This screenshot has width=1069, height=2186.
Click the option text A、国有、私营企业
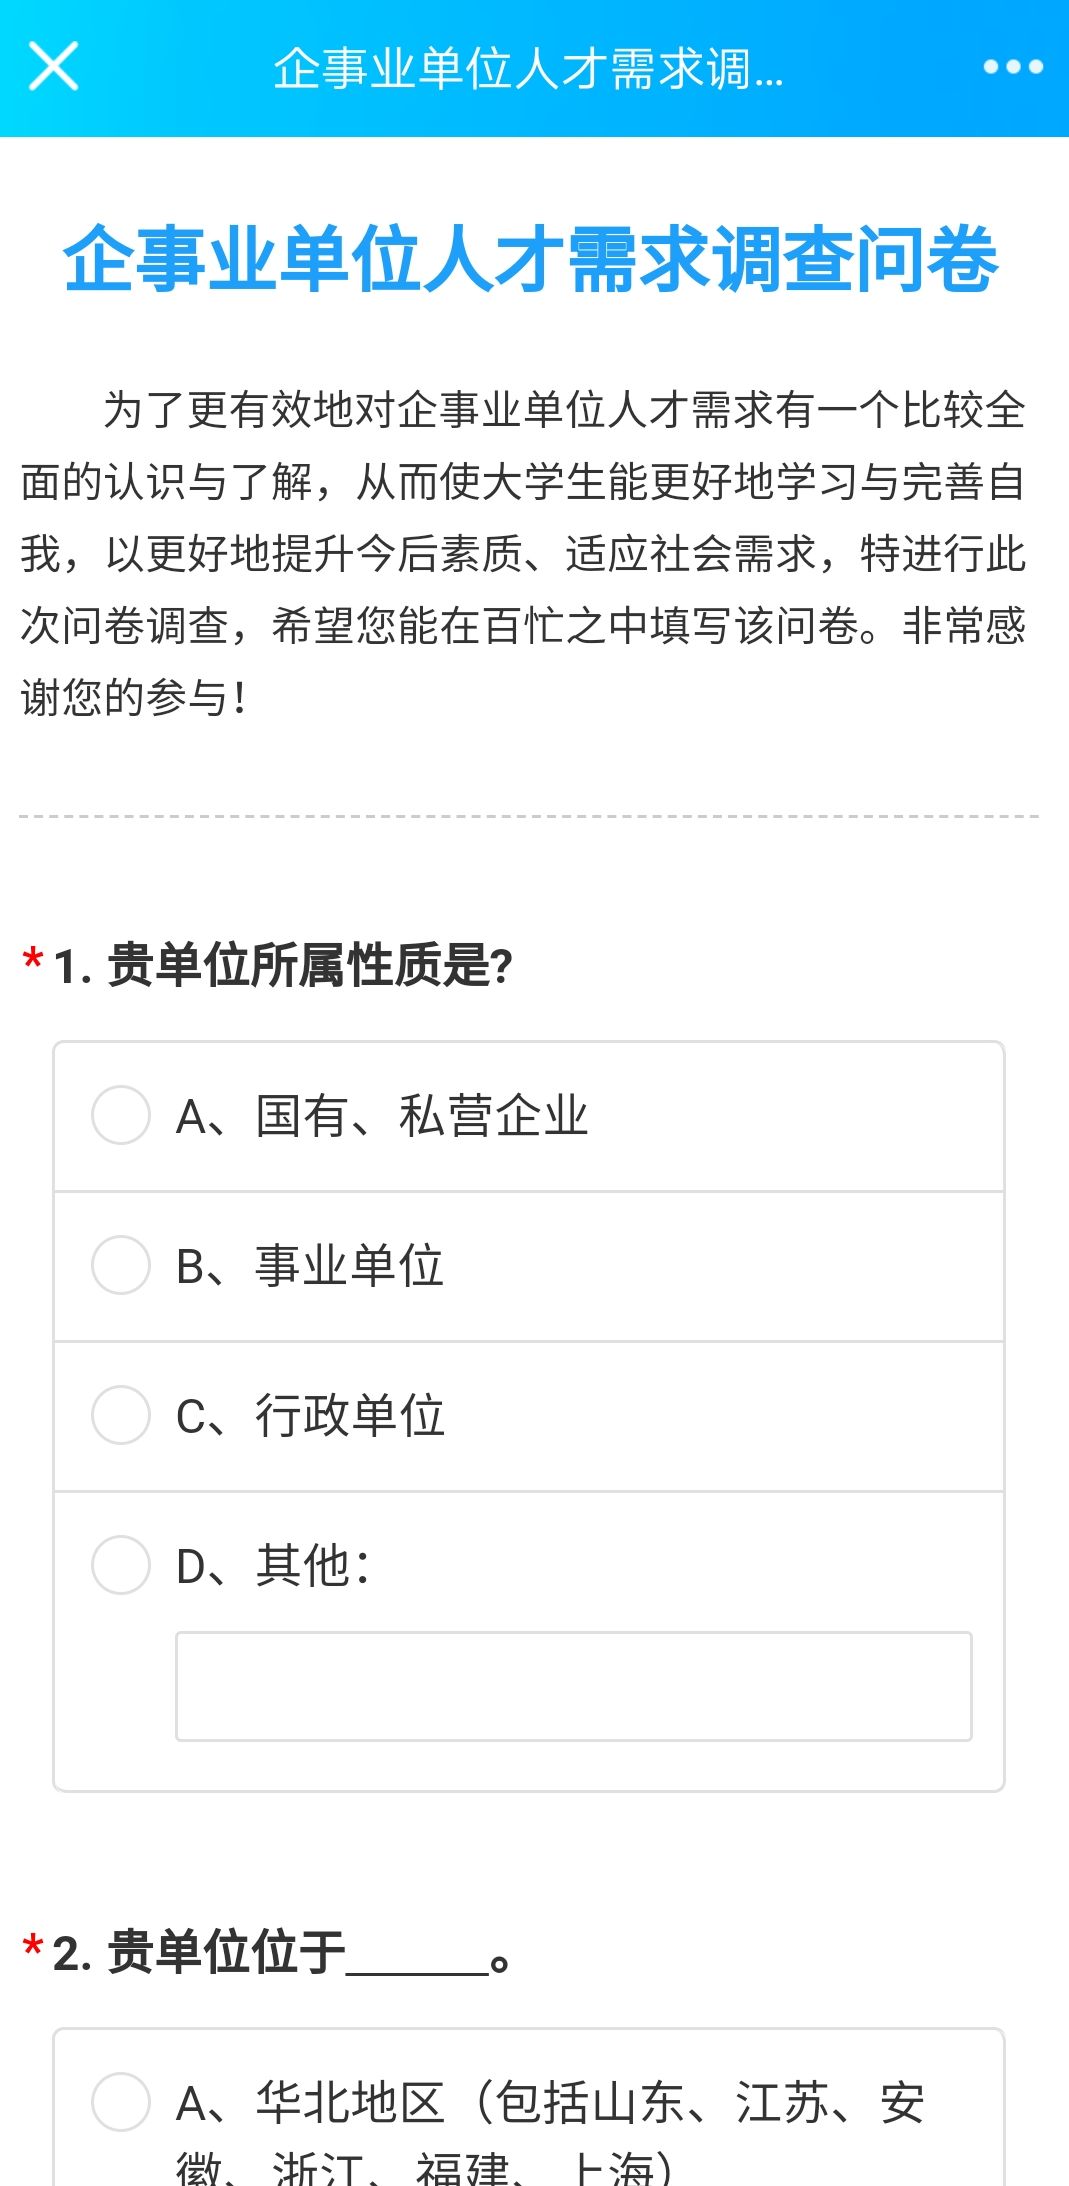click(x=382, y=1116)
